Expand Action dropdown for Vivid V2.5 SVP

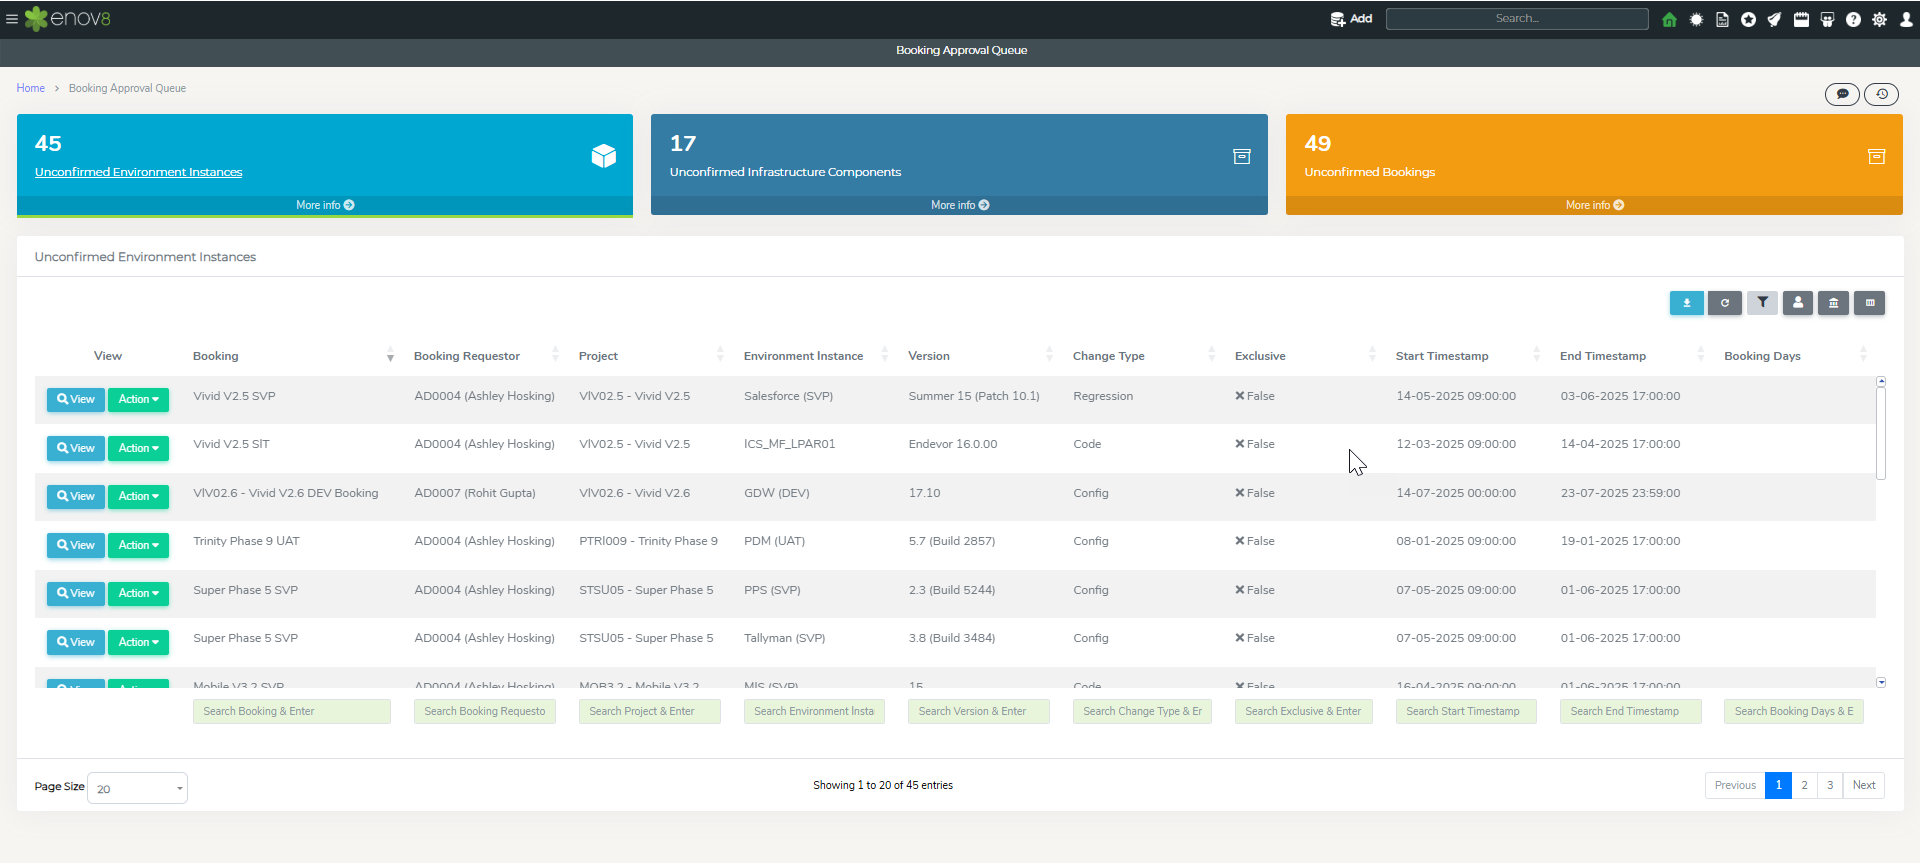pos(138,399)
